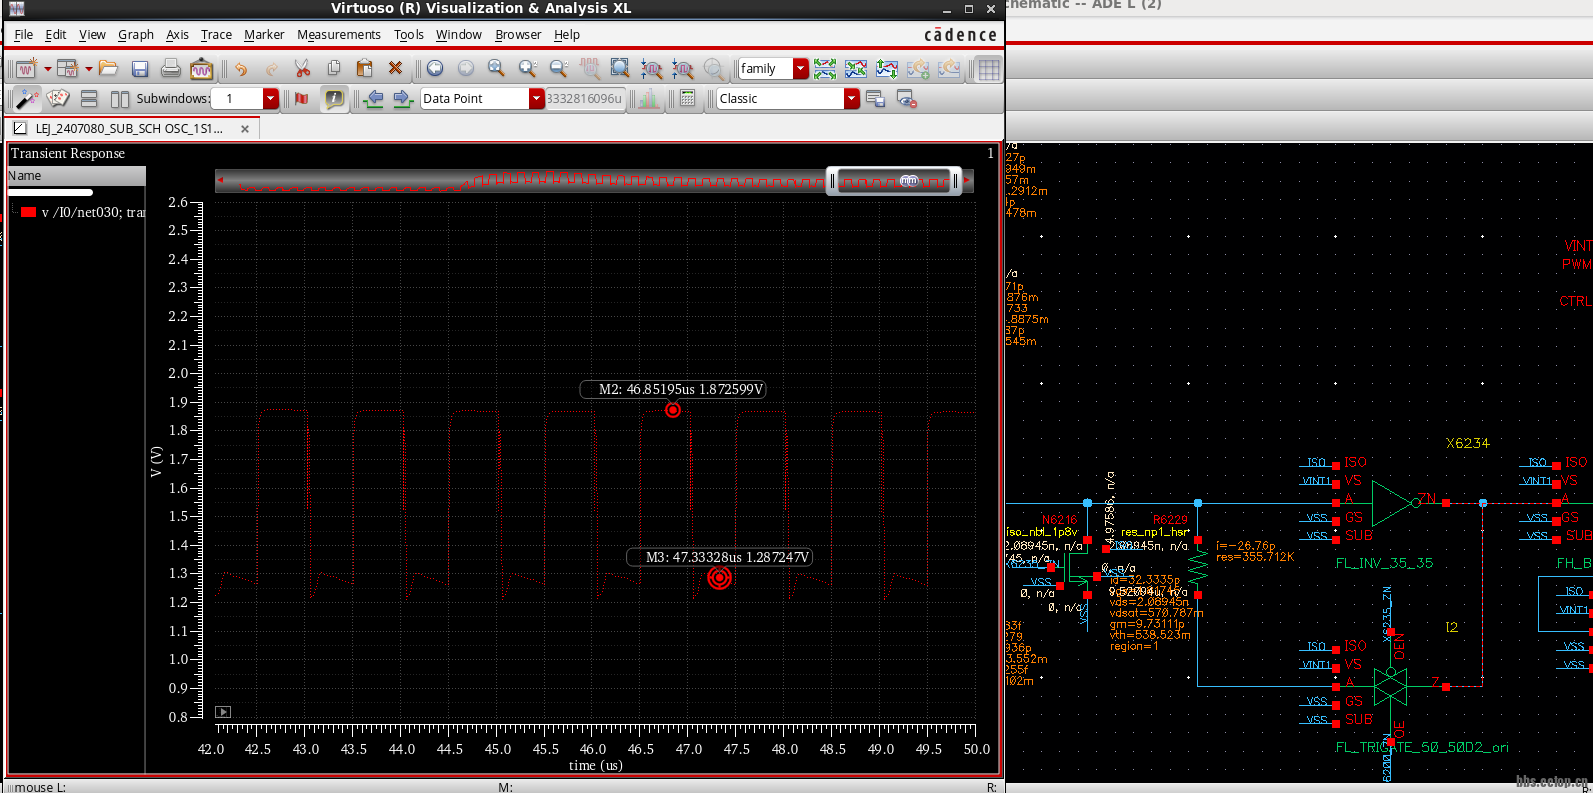Select the M3 marker label at 47.33328us

(x=720, y=557)
